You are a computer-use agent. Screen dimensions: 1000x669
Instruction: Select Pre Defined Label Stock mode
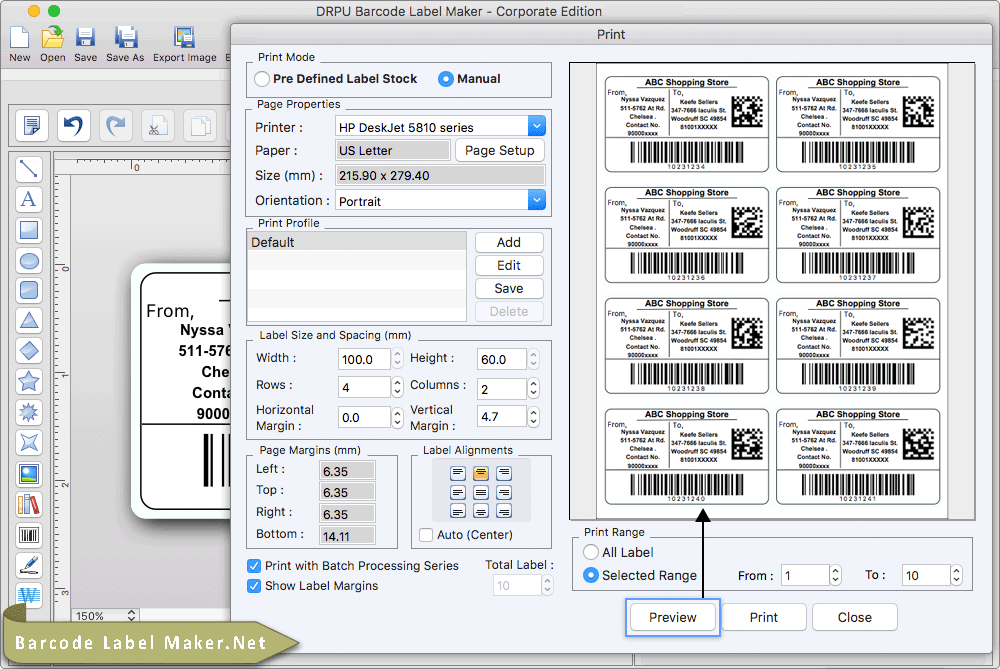click(262, 79)
